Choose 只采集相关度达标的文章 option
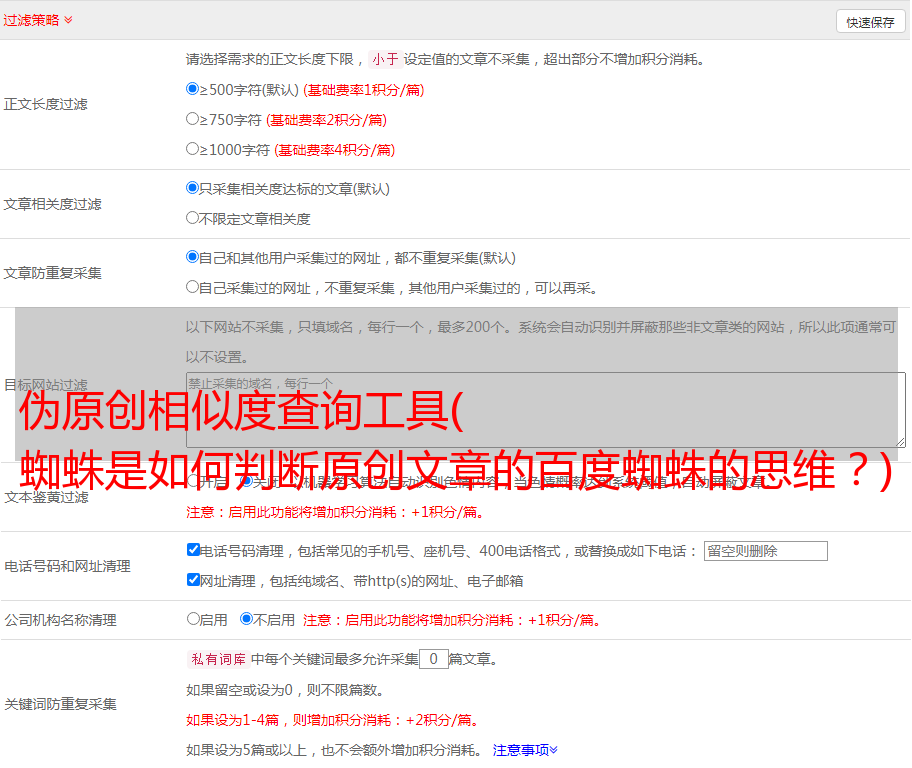The height and width of the screenshot is (768, 912). [193, 188]
